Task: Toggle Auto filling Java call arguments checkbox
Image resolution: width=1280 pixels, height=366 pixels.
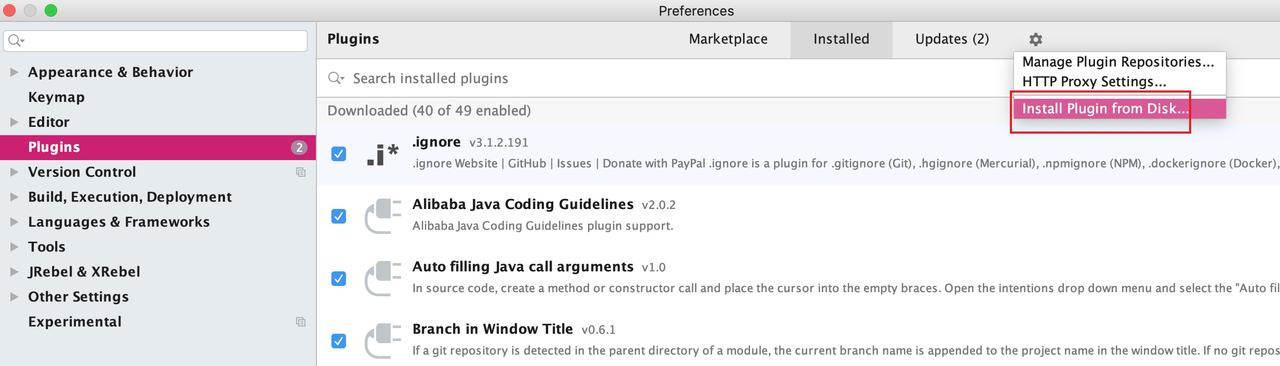Action: pos(338,278)
